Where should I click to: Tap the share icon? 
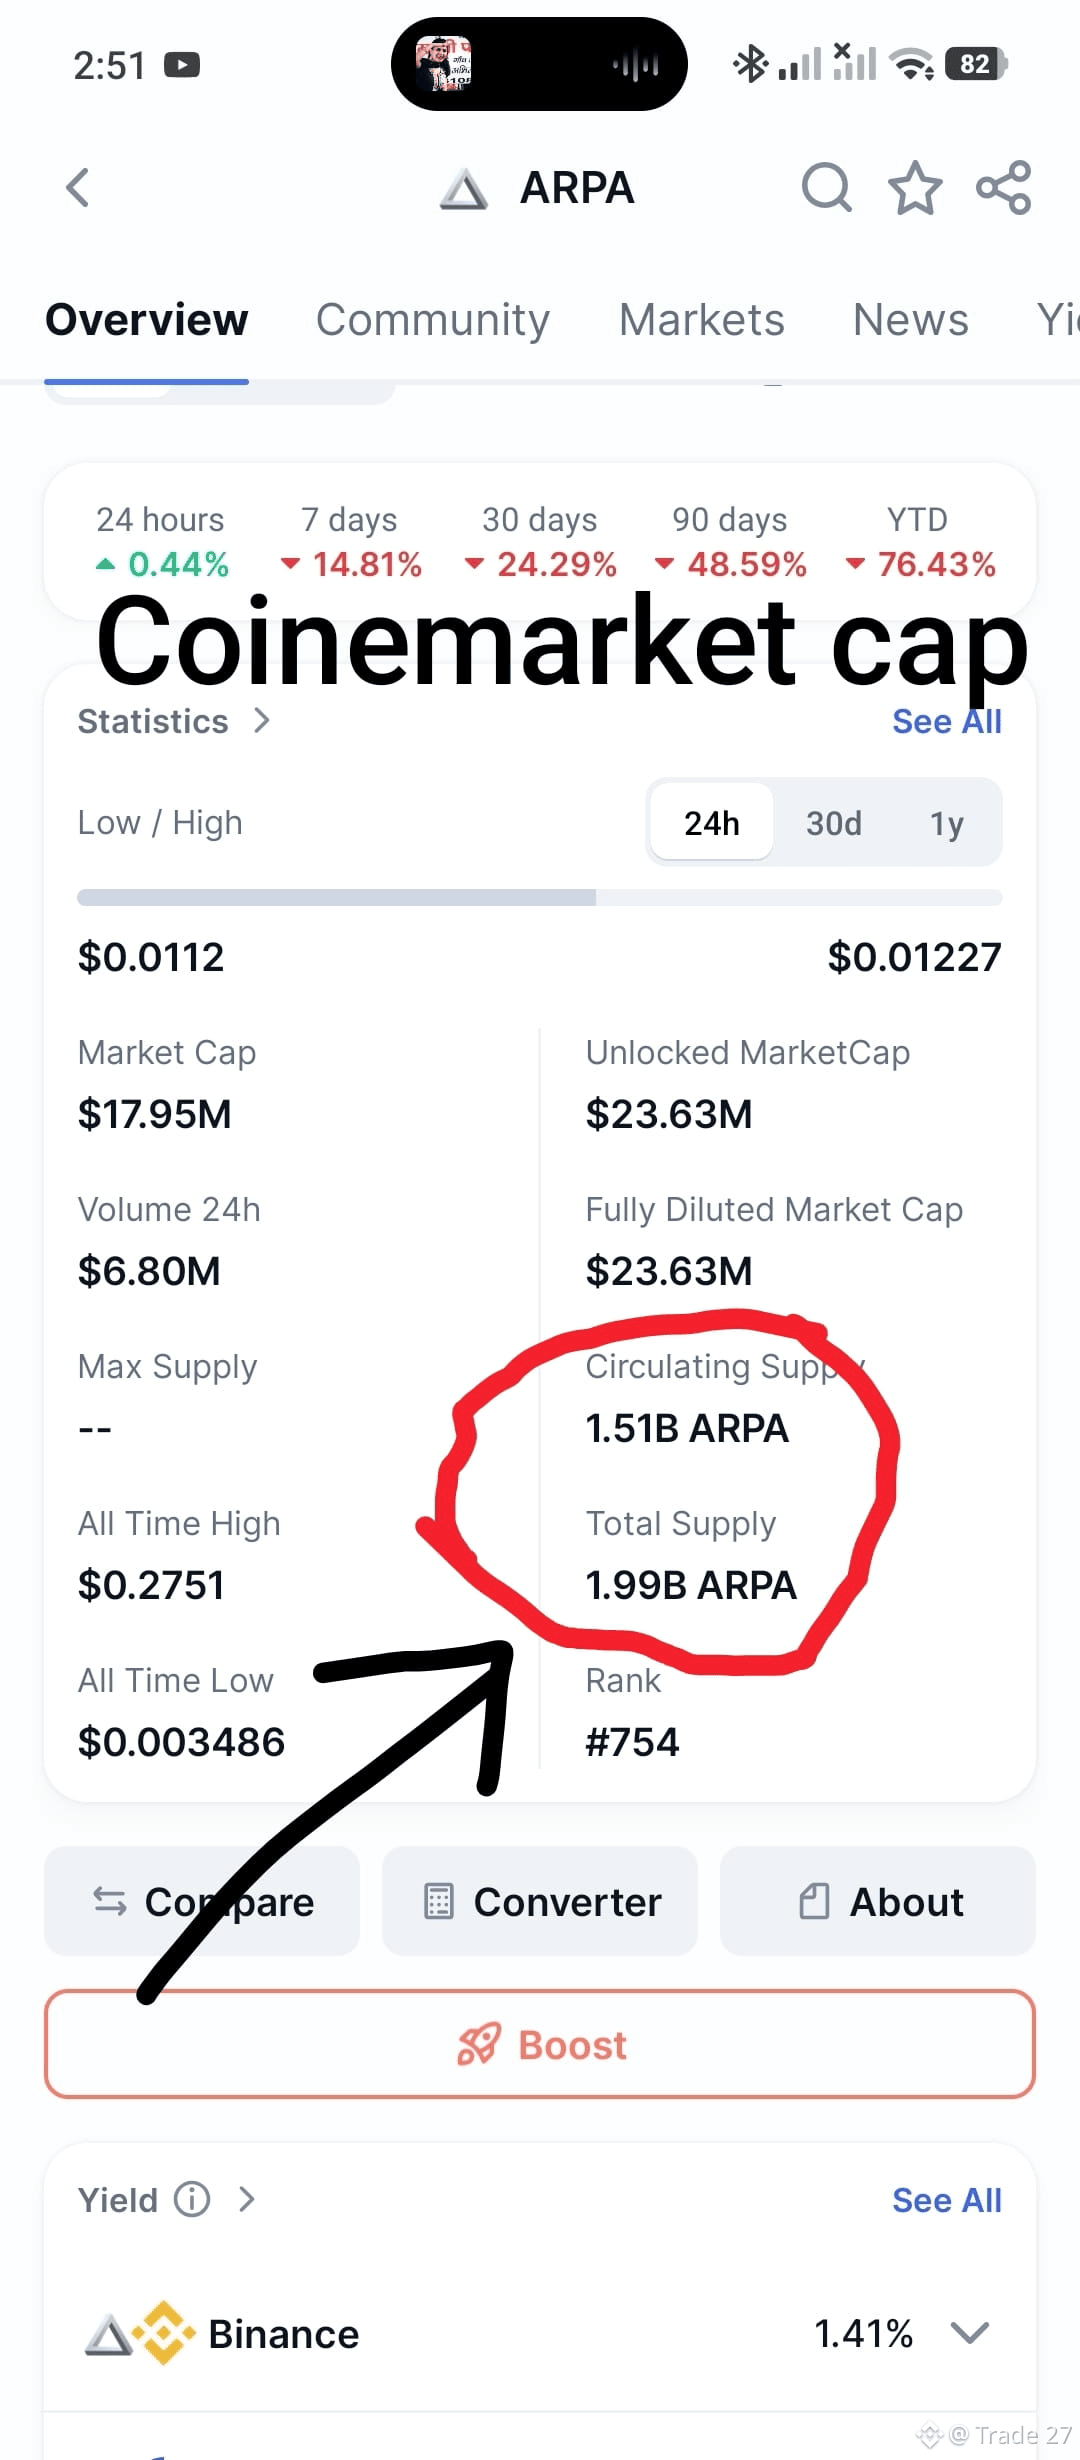1003,187
